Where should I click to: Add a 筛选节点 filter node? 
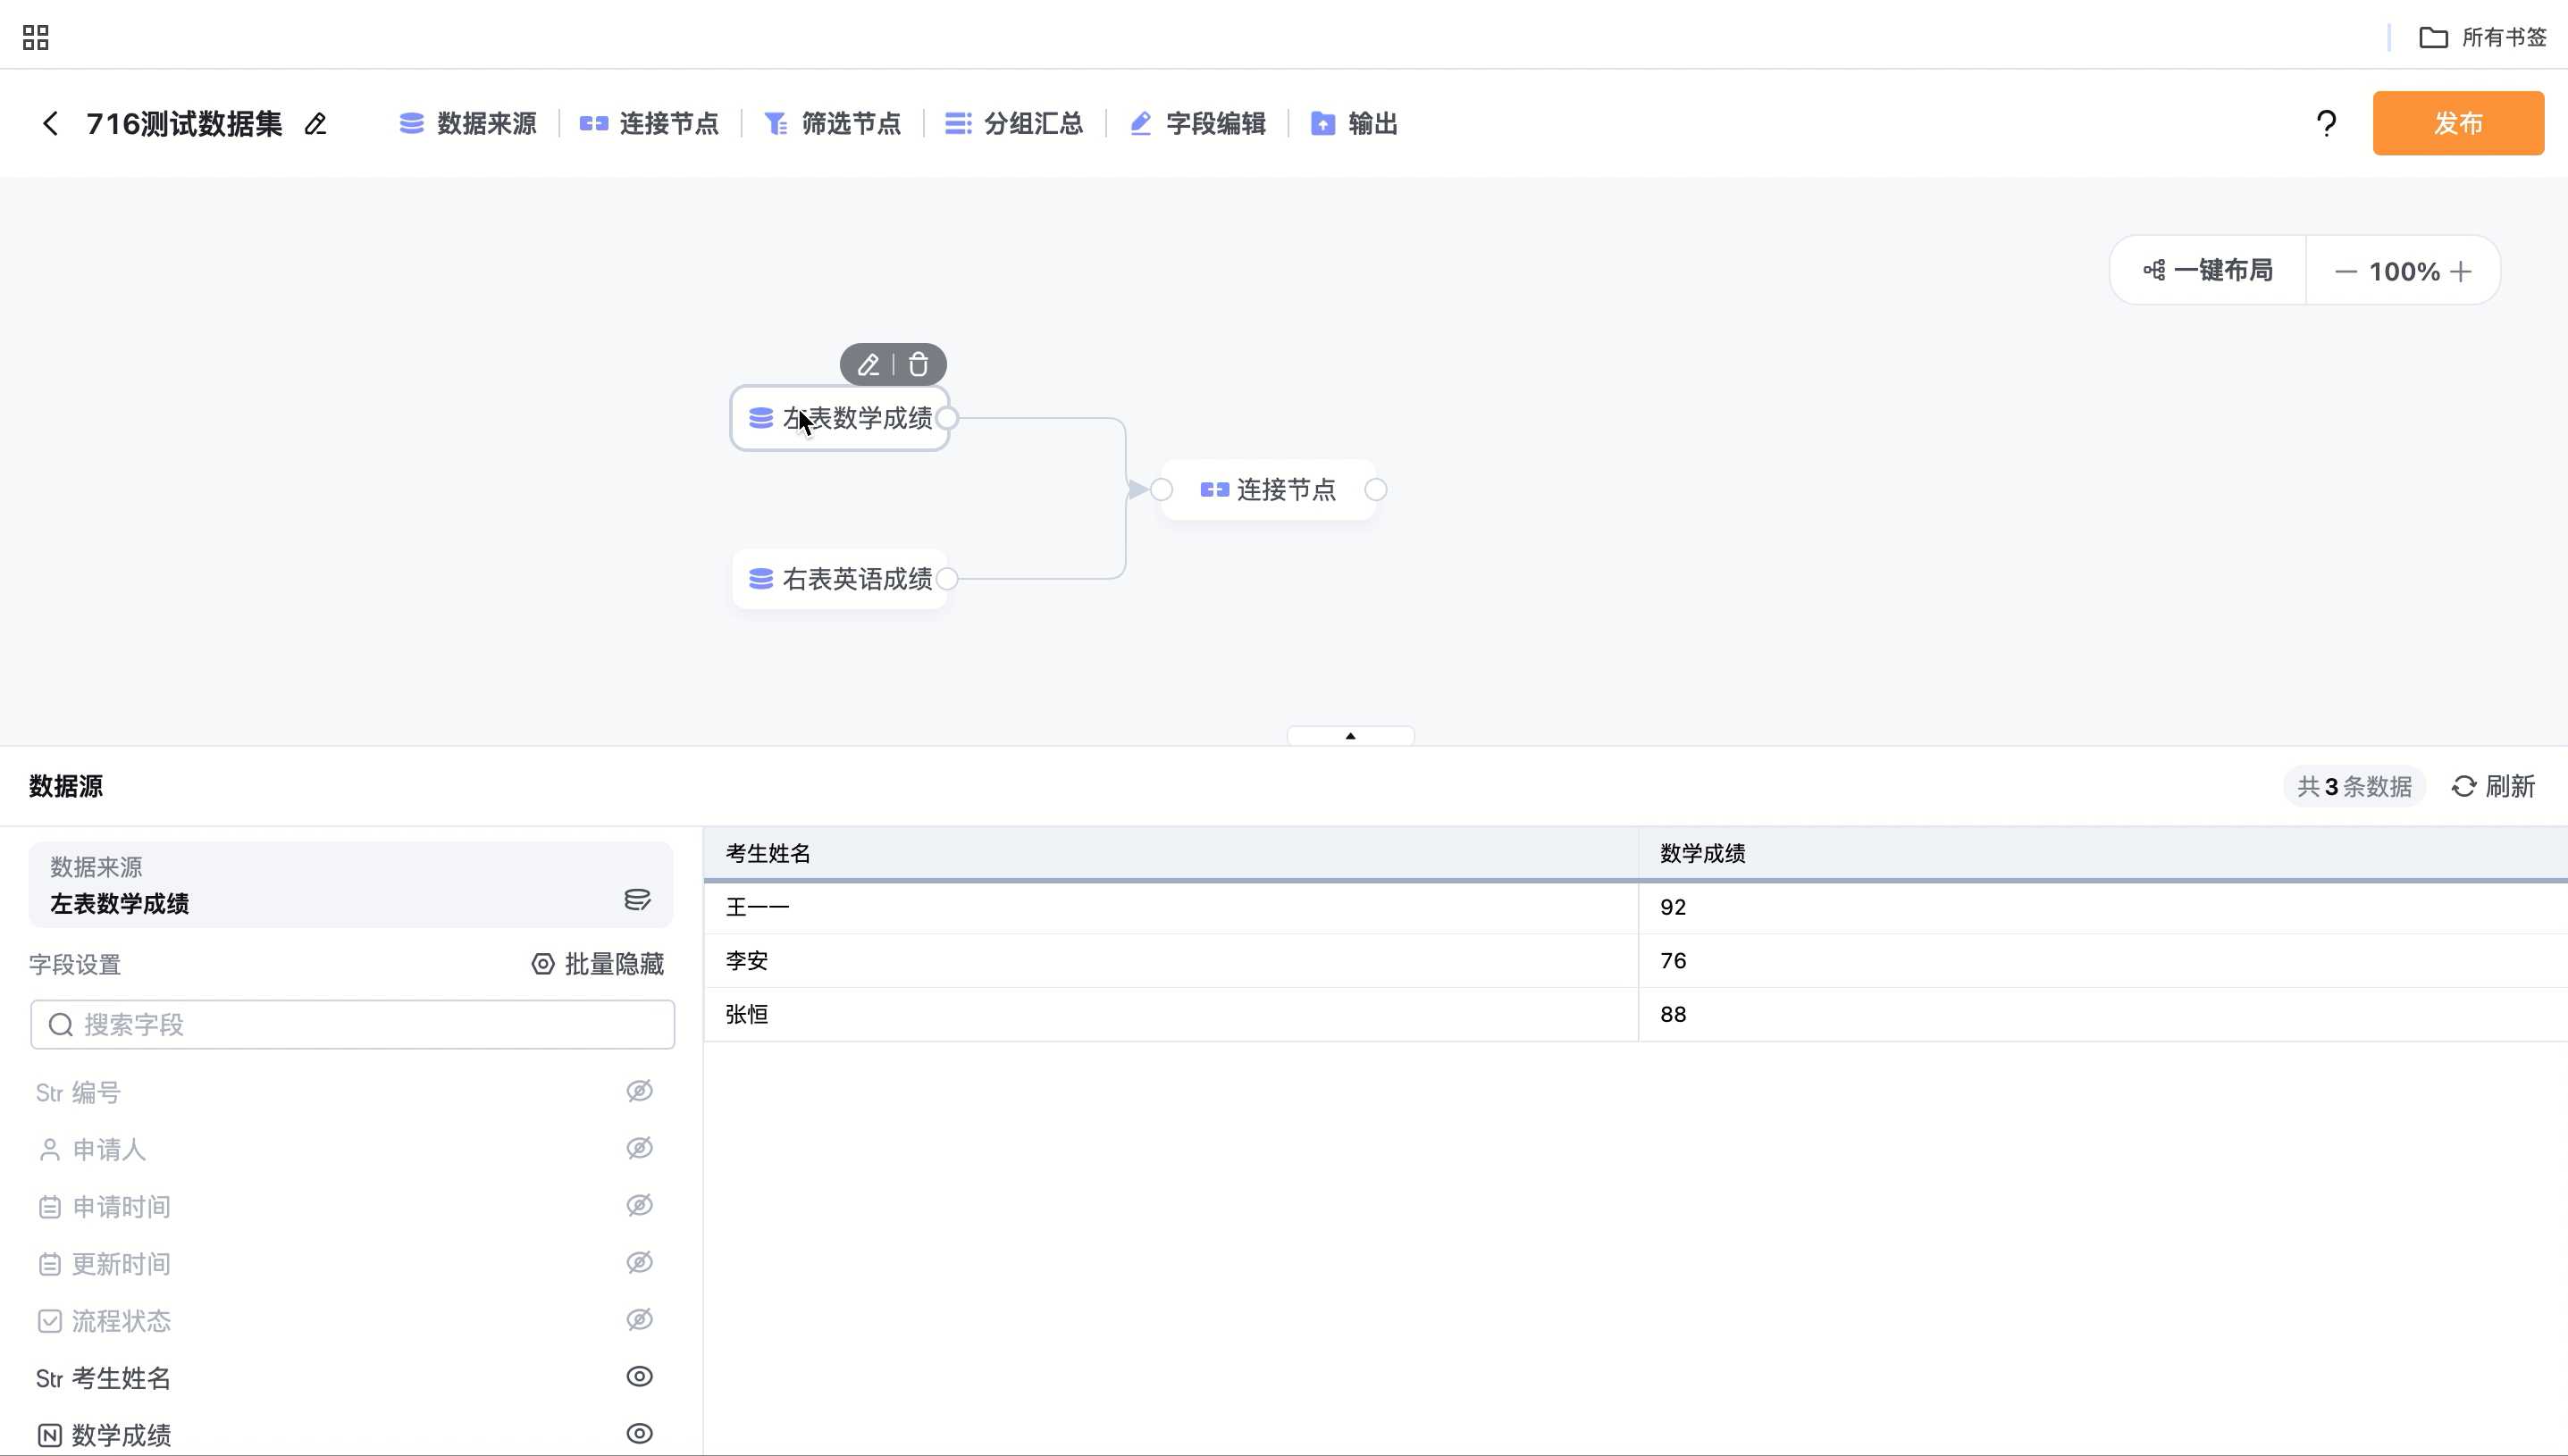(x=832, y=123)
